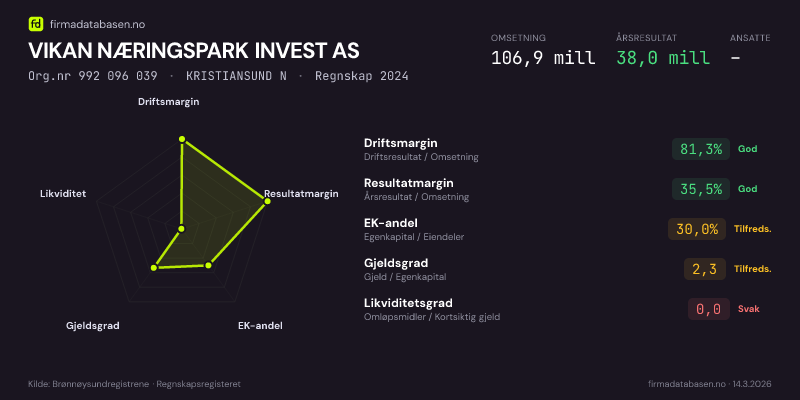Click the firmadatabasen.no logo icon

[x=36, y=23]
